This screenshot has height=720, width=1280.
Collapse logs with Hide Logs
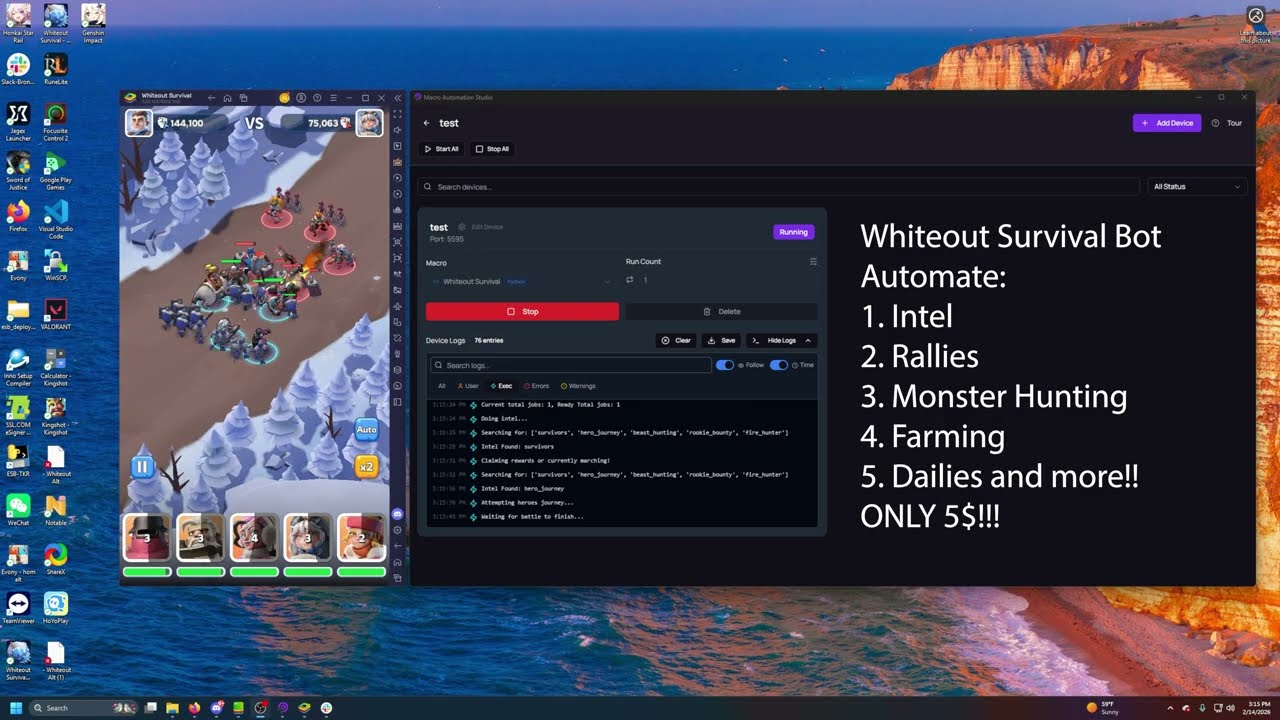781,340
